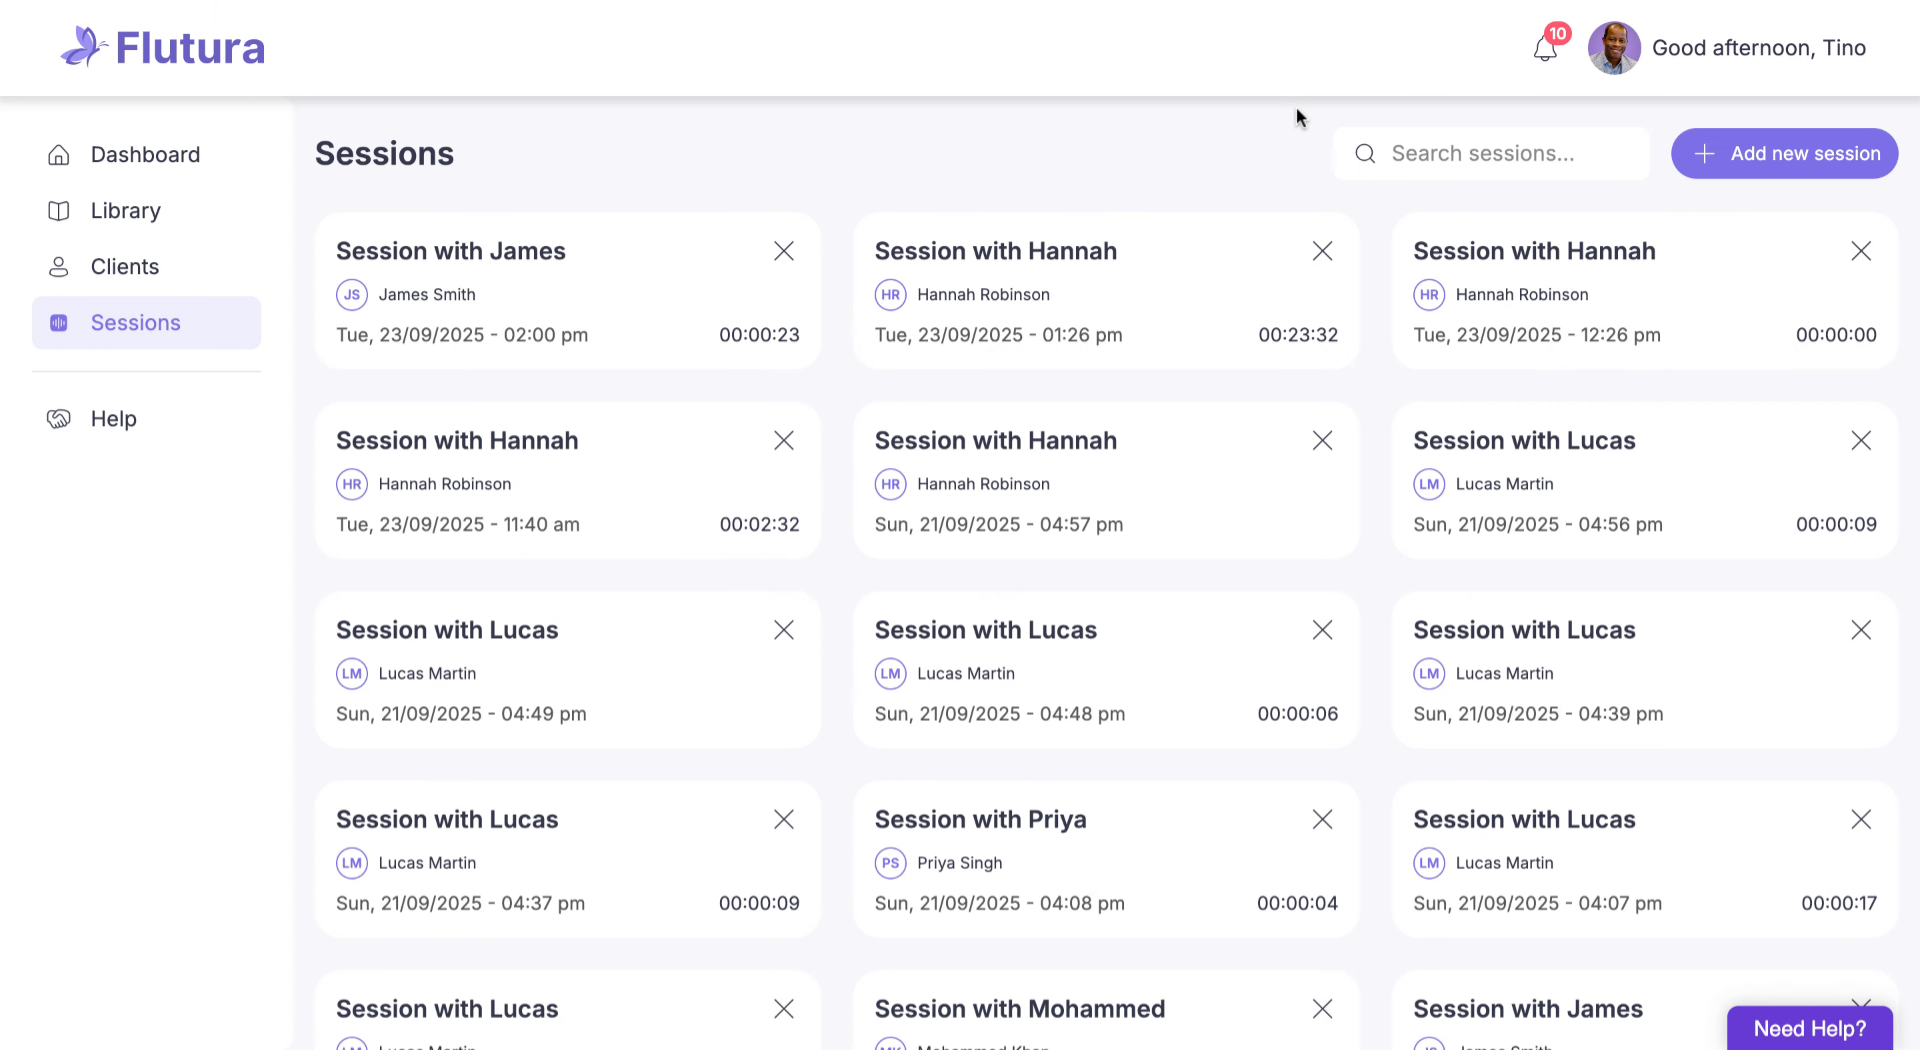Screen dimensions: 1920x1050
Task: Click the PS avatar for Priya Singh
Action: click(890, 863)
